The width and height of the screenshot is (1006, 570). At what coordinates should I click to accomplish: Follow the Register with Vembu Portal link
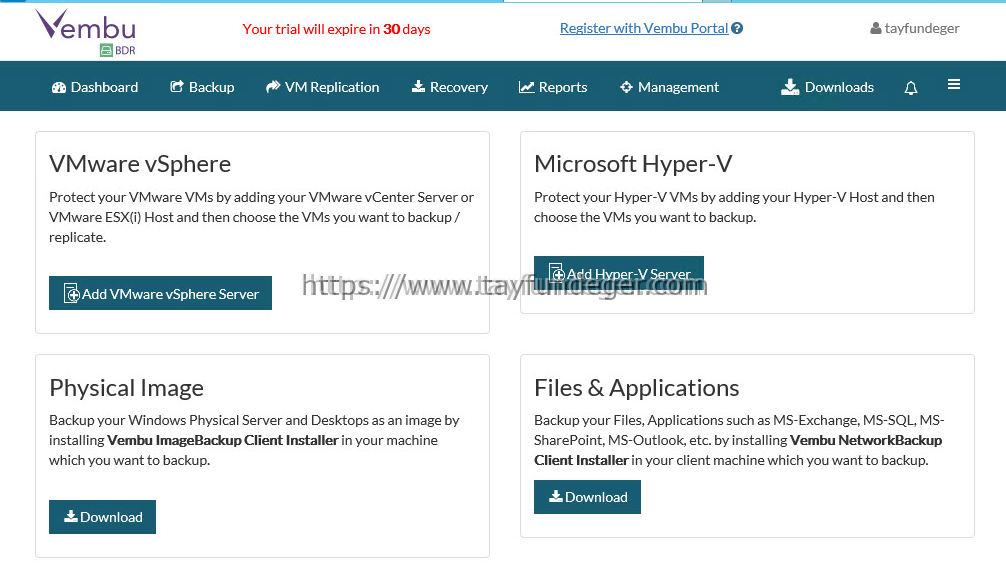(x=644, y=28)
